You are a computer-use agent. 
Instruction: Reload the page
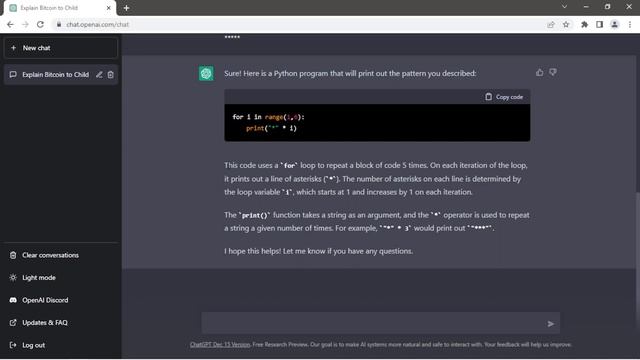point(40,24)
